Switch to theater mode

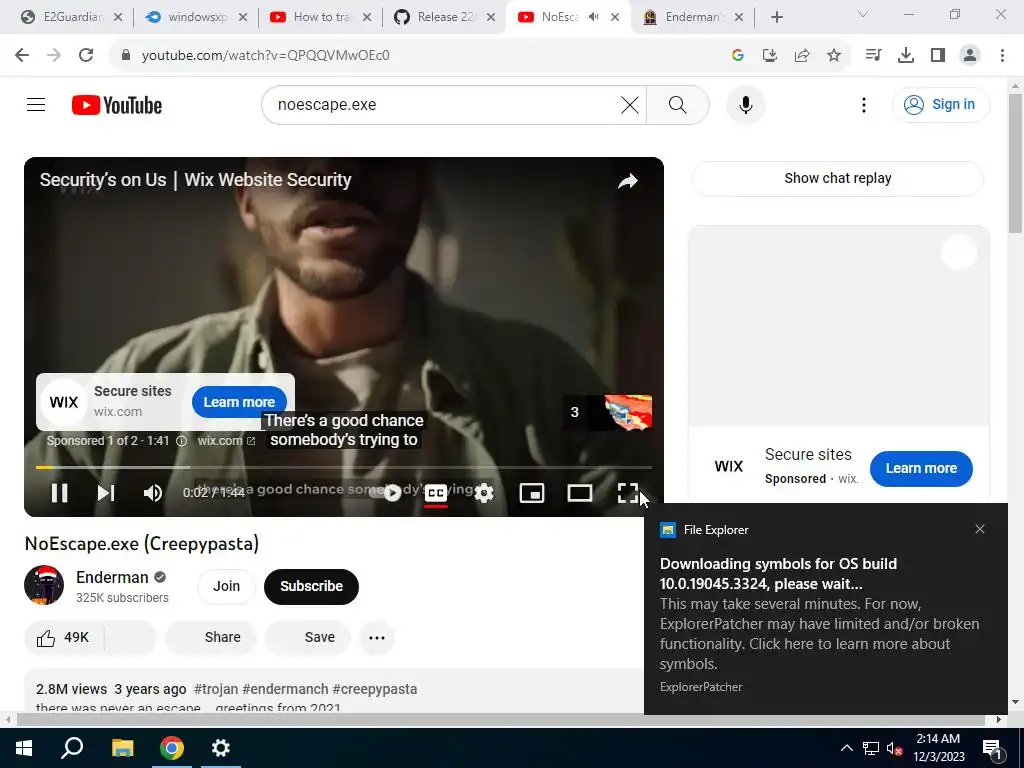(x=579, y=493)
